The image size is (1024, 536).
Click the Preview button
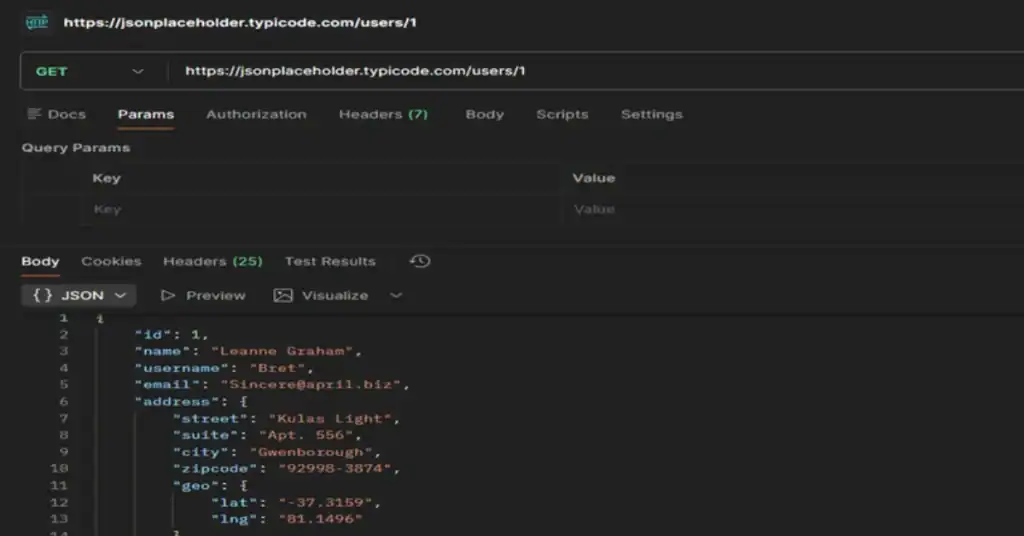click(x=203, y=296)
